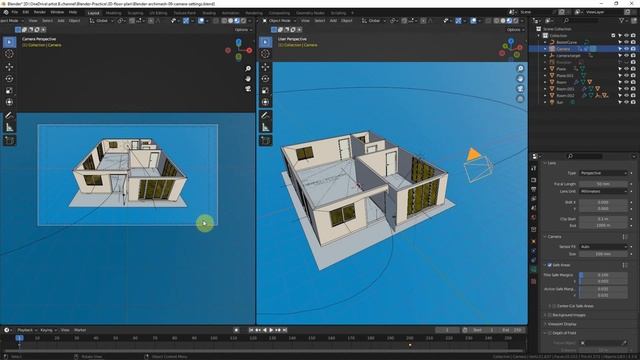Uncheck the Safe Areas checkbox
640x360 pixels.
[x=549, y=265]
